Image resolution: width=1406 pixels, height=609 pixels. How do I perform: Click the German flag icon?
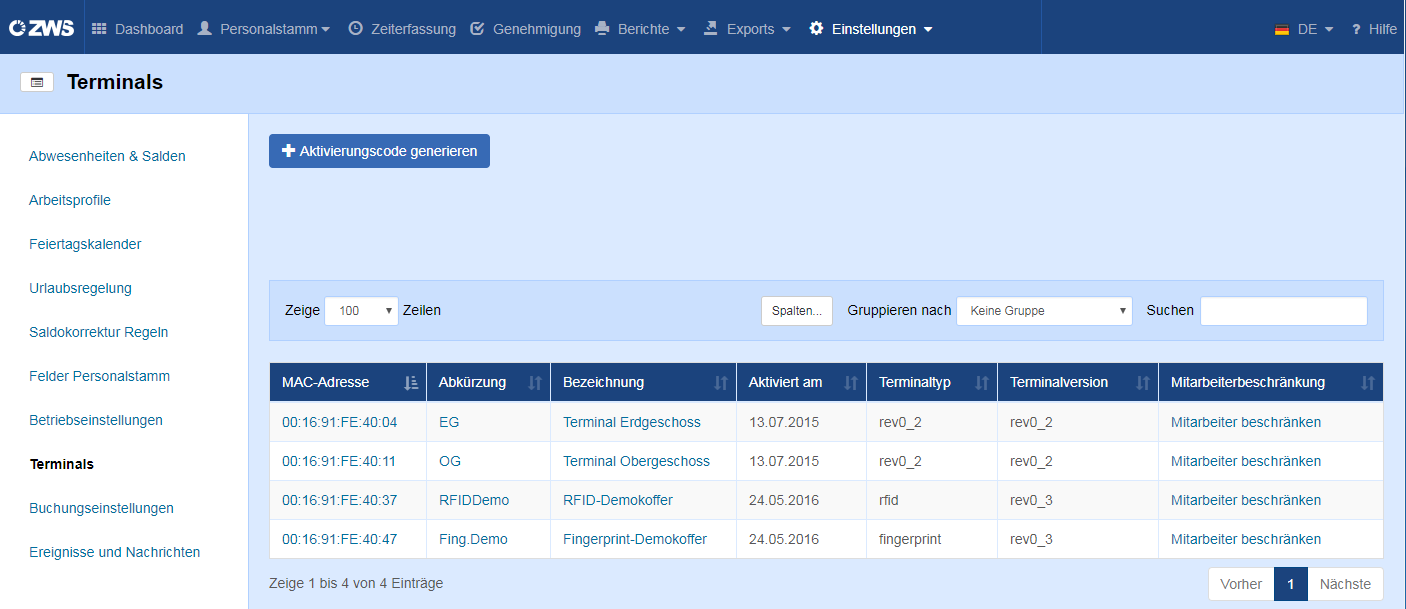[x=1282, y=30]
